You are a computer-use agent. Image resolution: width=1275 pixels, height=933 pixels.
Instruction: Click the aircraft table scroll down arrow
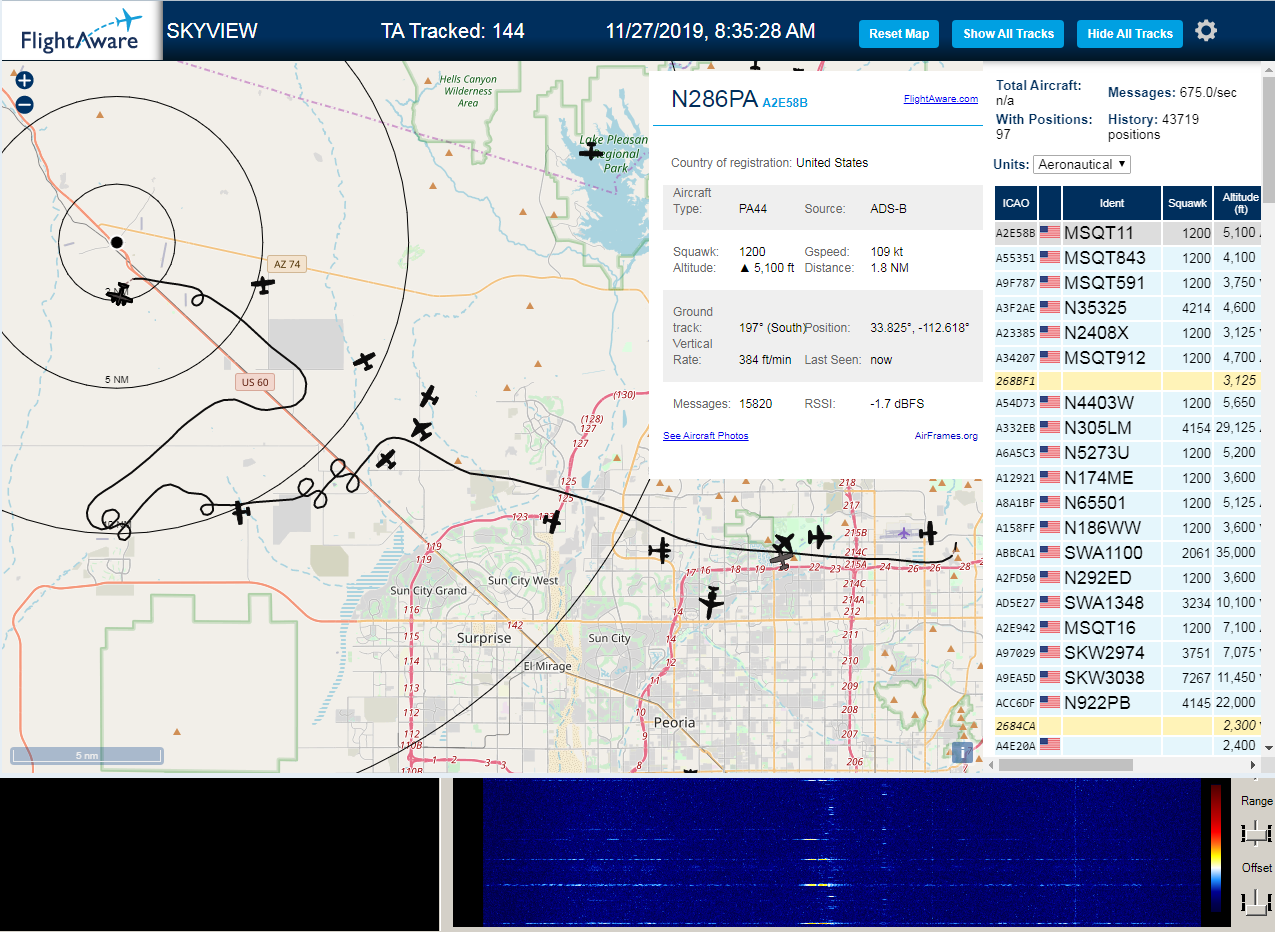point(1269,748)
